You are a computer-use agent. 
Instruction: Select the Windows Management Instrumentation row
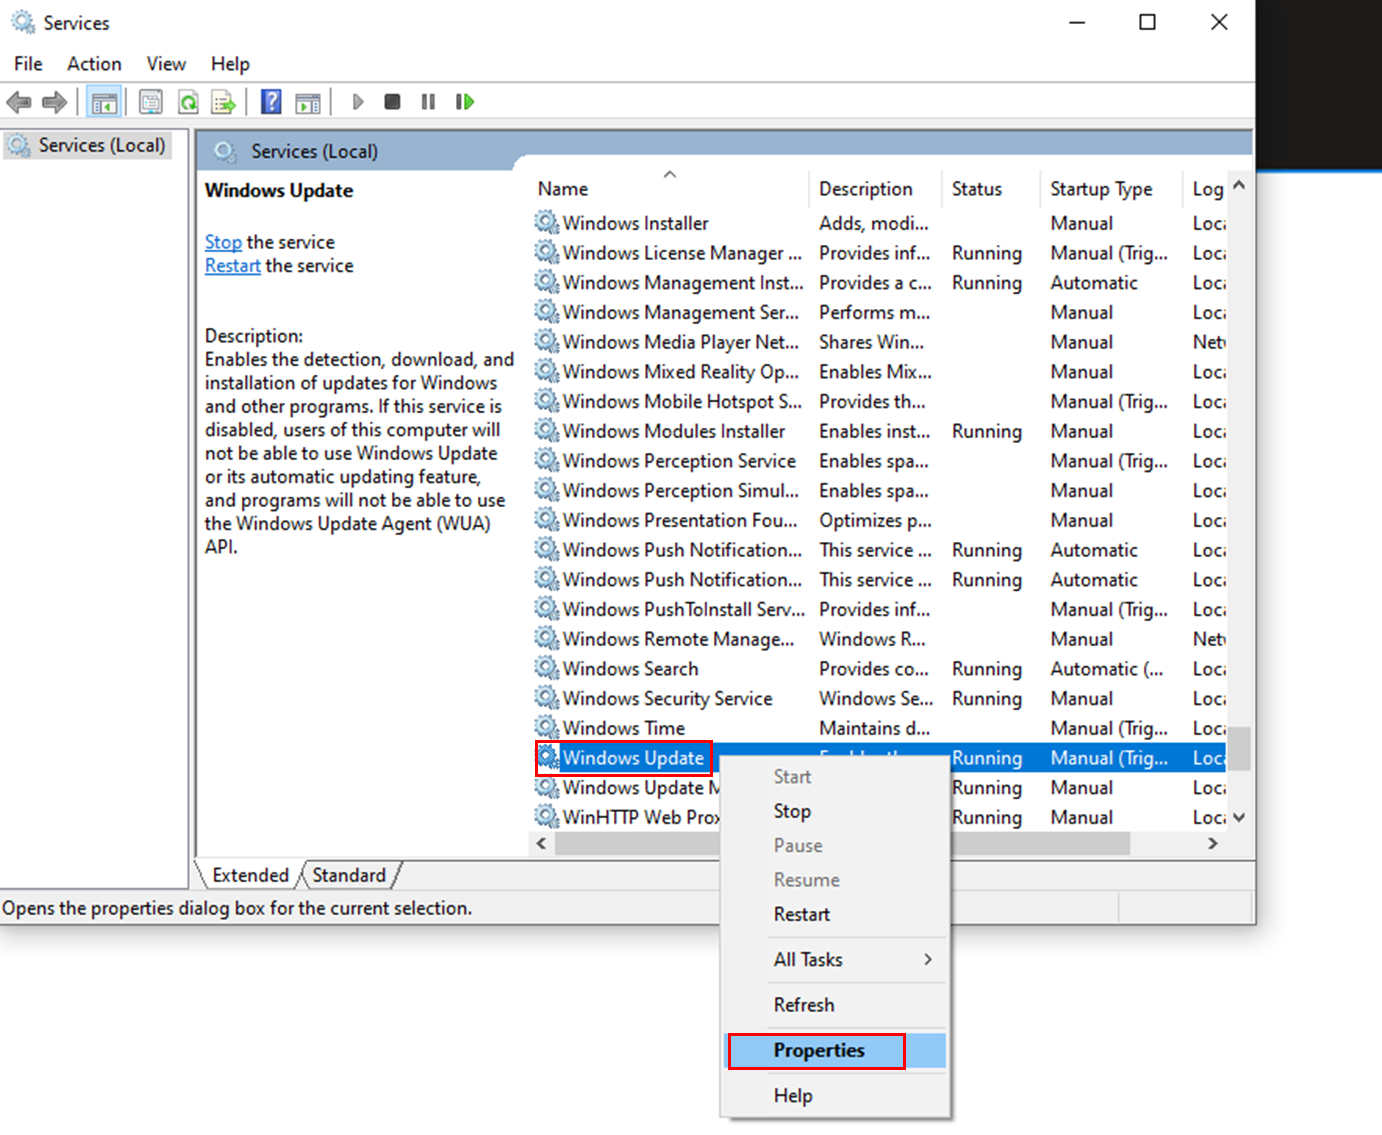pyautogui.click(x=880, y=282)
